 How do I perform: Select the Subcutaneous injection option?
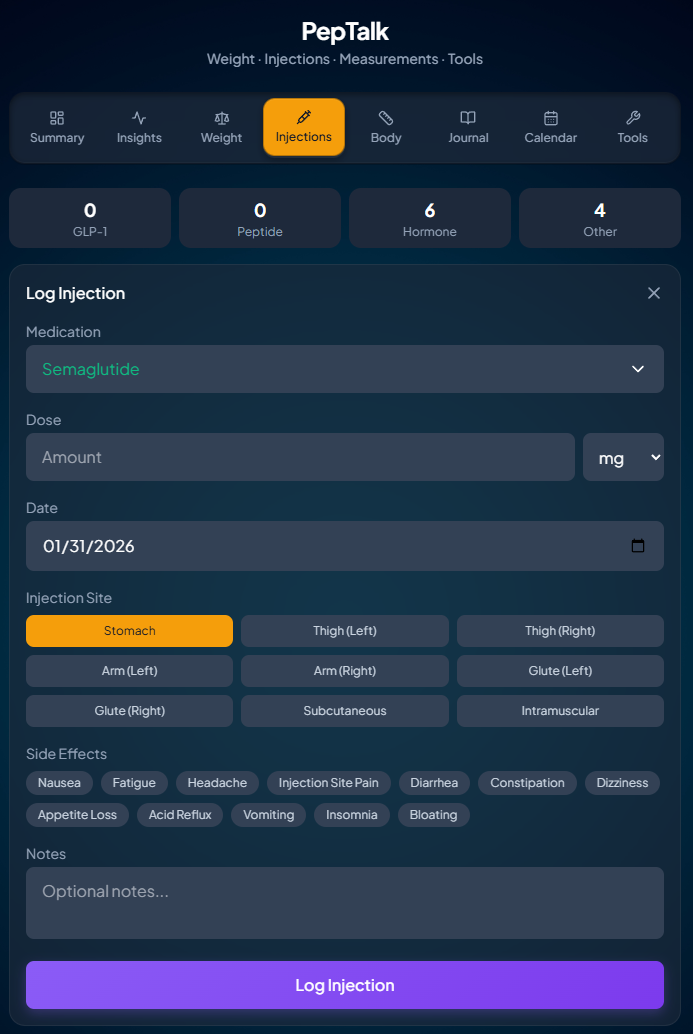pyautogui.click(x=344, y=711)
